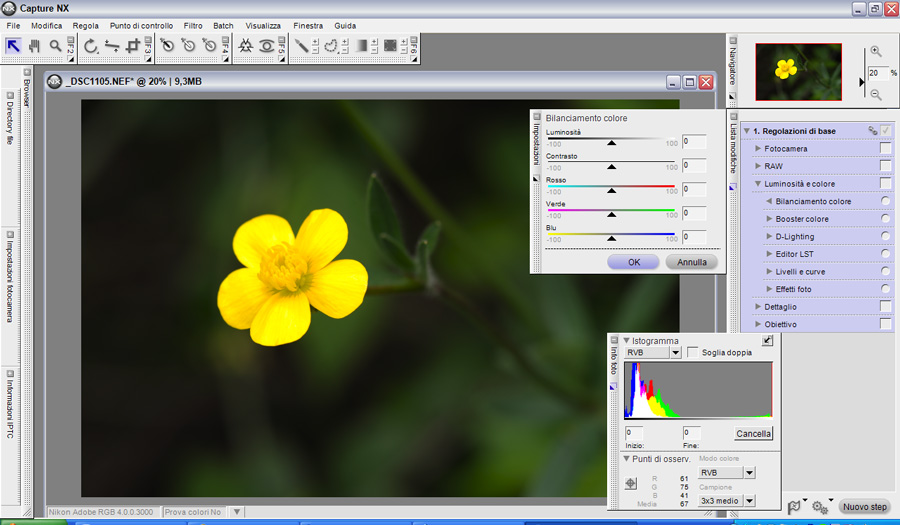Click the histogram panel collapse arrow icon
This screenshot has height=525, width=900.
click(767, 340)
